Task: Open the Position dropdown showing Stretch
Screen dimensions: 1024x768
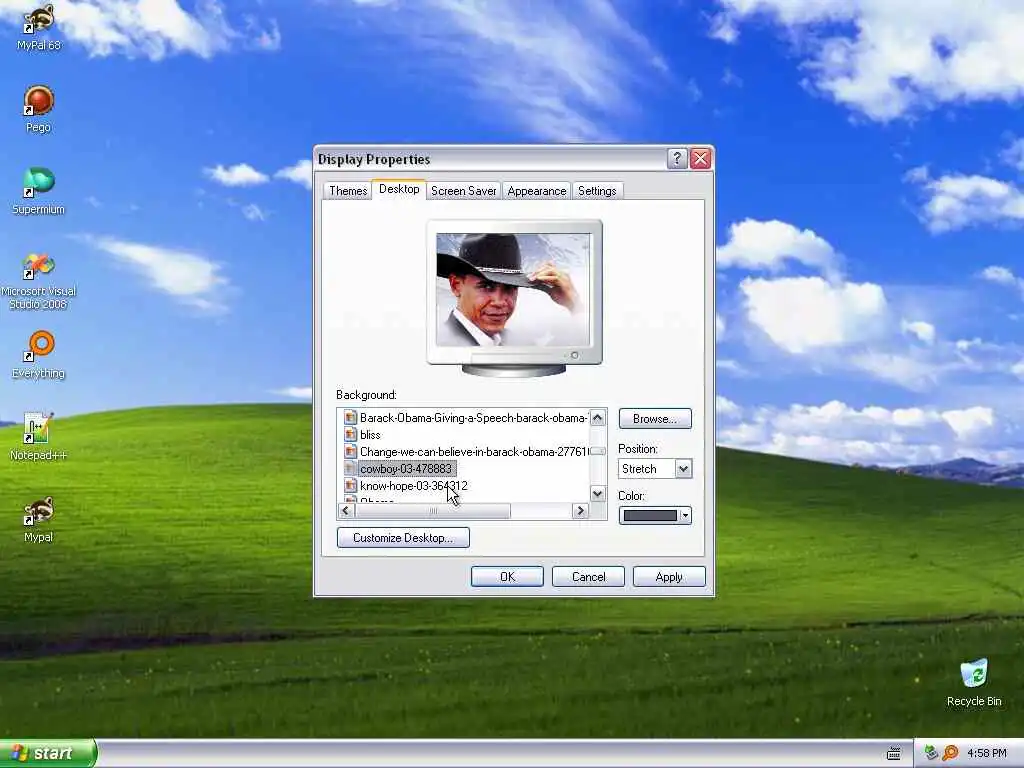Action: (654, 469)
